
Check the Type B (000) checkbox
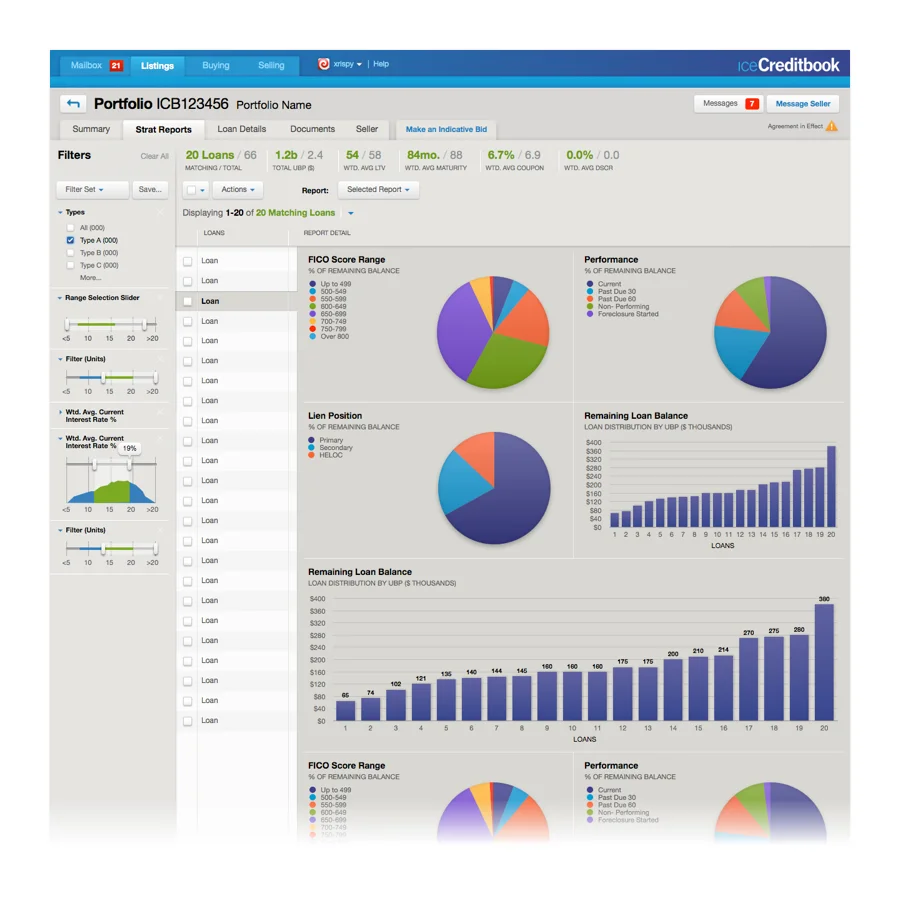(x=70, y=253)
